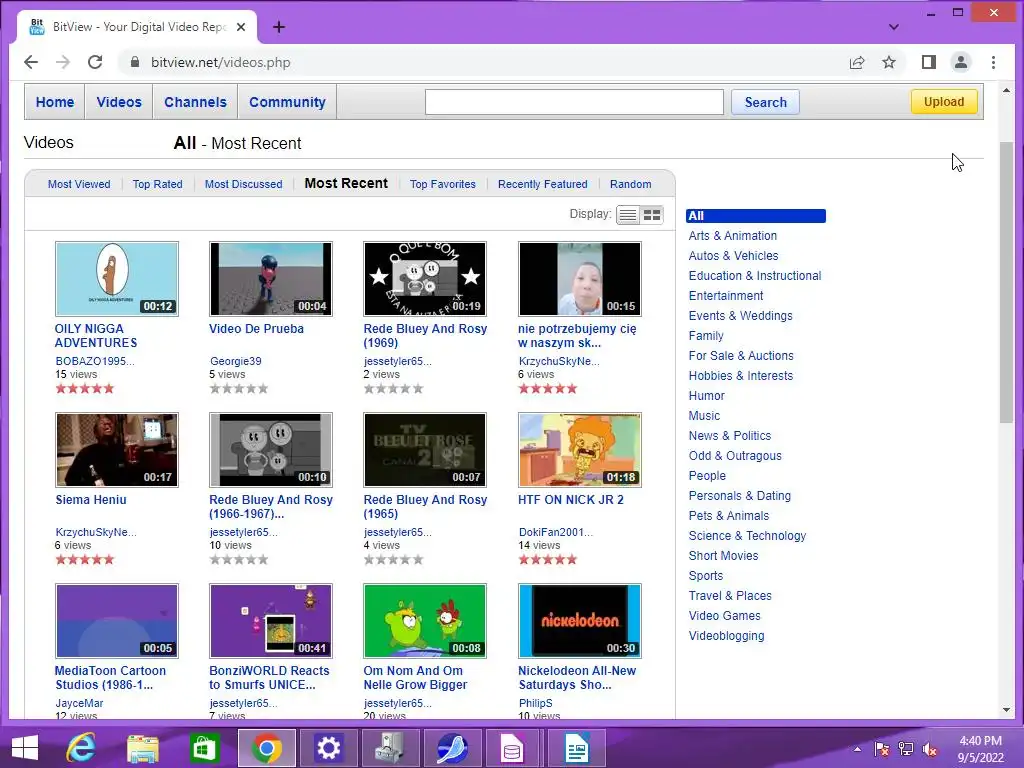The width and height of the screenshot is (1024, 768).
Task: Rate Rede Bluey And Rosy (1965) stars
Action: [393, 560]
